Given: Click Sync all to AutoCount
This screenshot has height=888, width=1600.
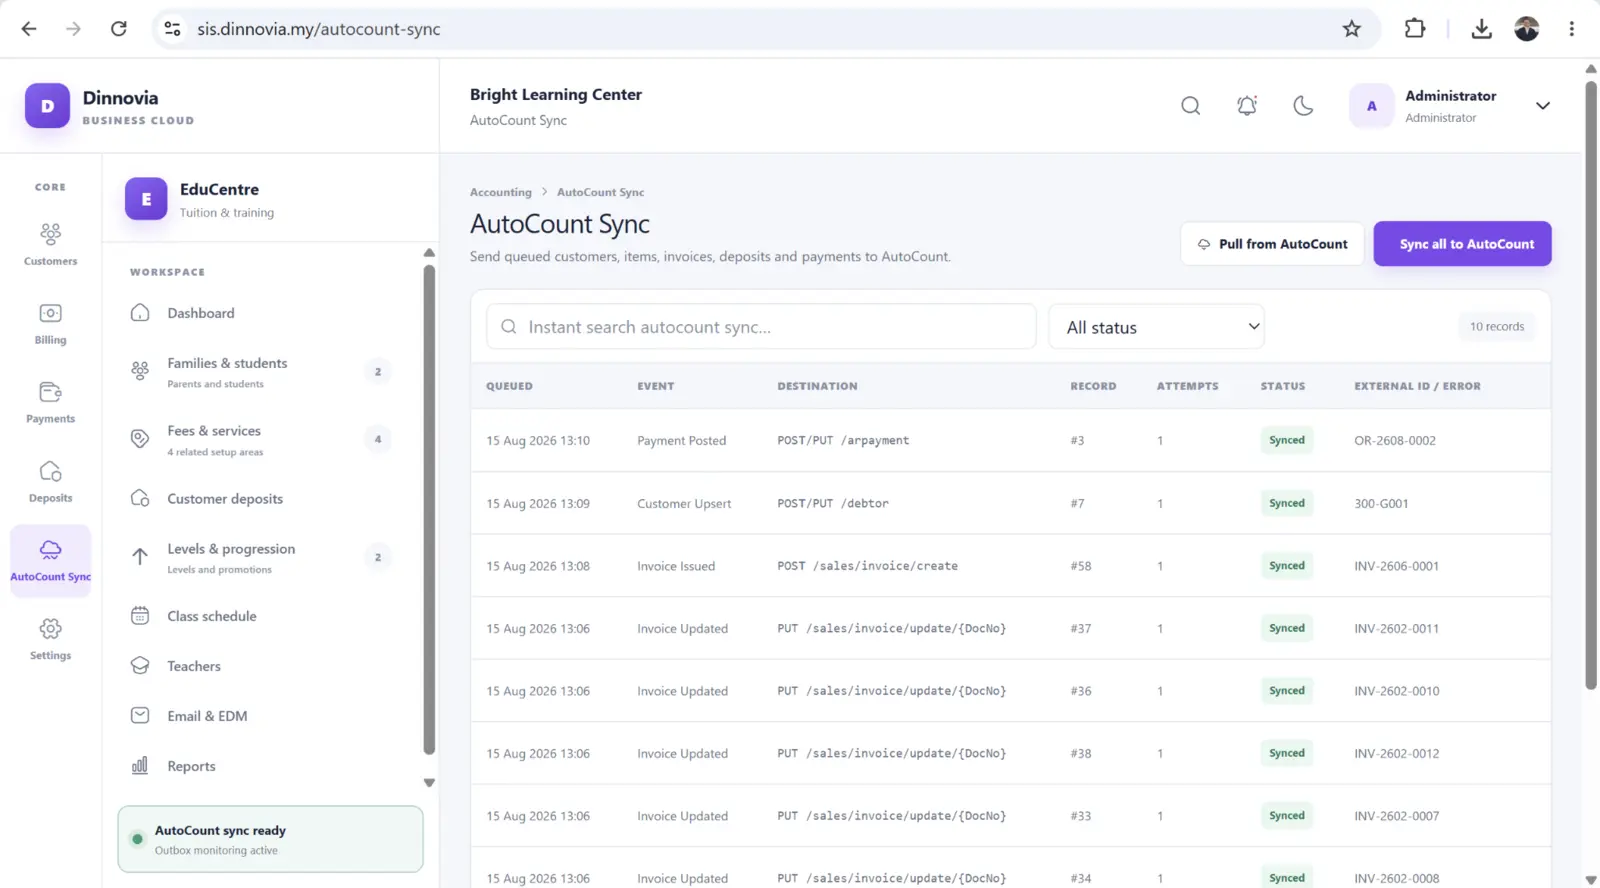Looking at the screenshot, I should coord(1463,244).
